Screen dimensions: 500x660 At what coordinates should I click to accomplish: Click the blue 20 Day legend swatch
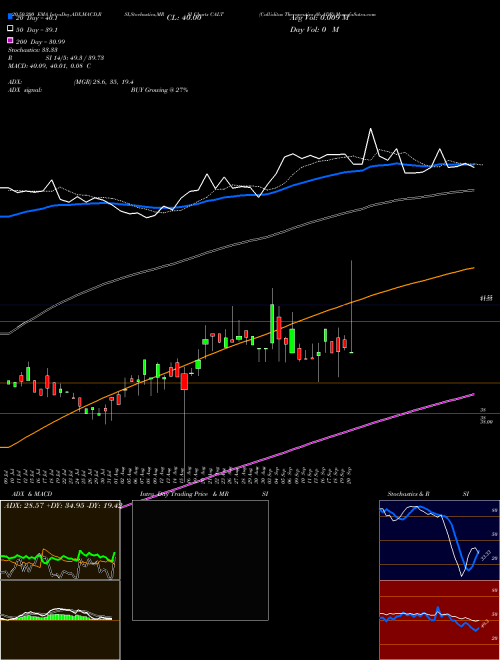(11, 16)
